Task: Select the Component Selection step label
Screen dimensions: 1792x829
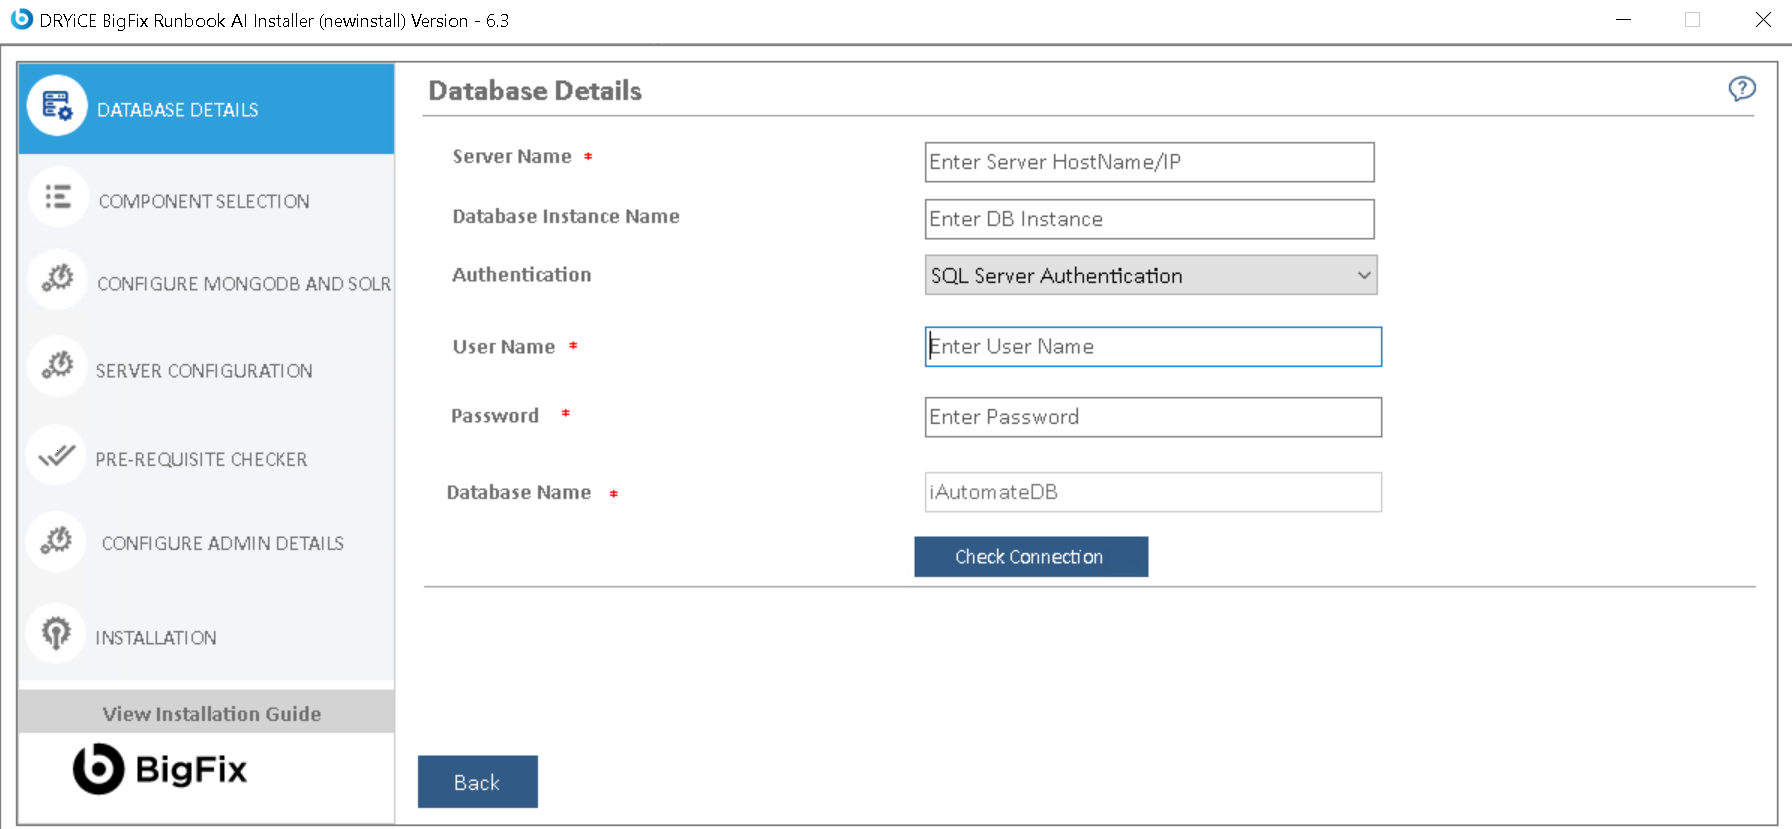Action: tap(204, 202)
